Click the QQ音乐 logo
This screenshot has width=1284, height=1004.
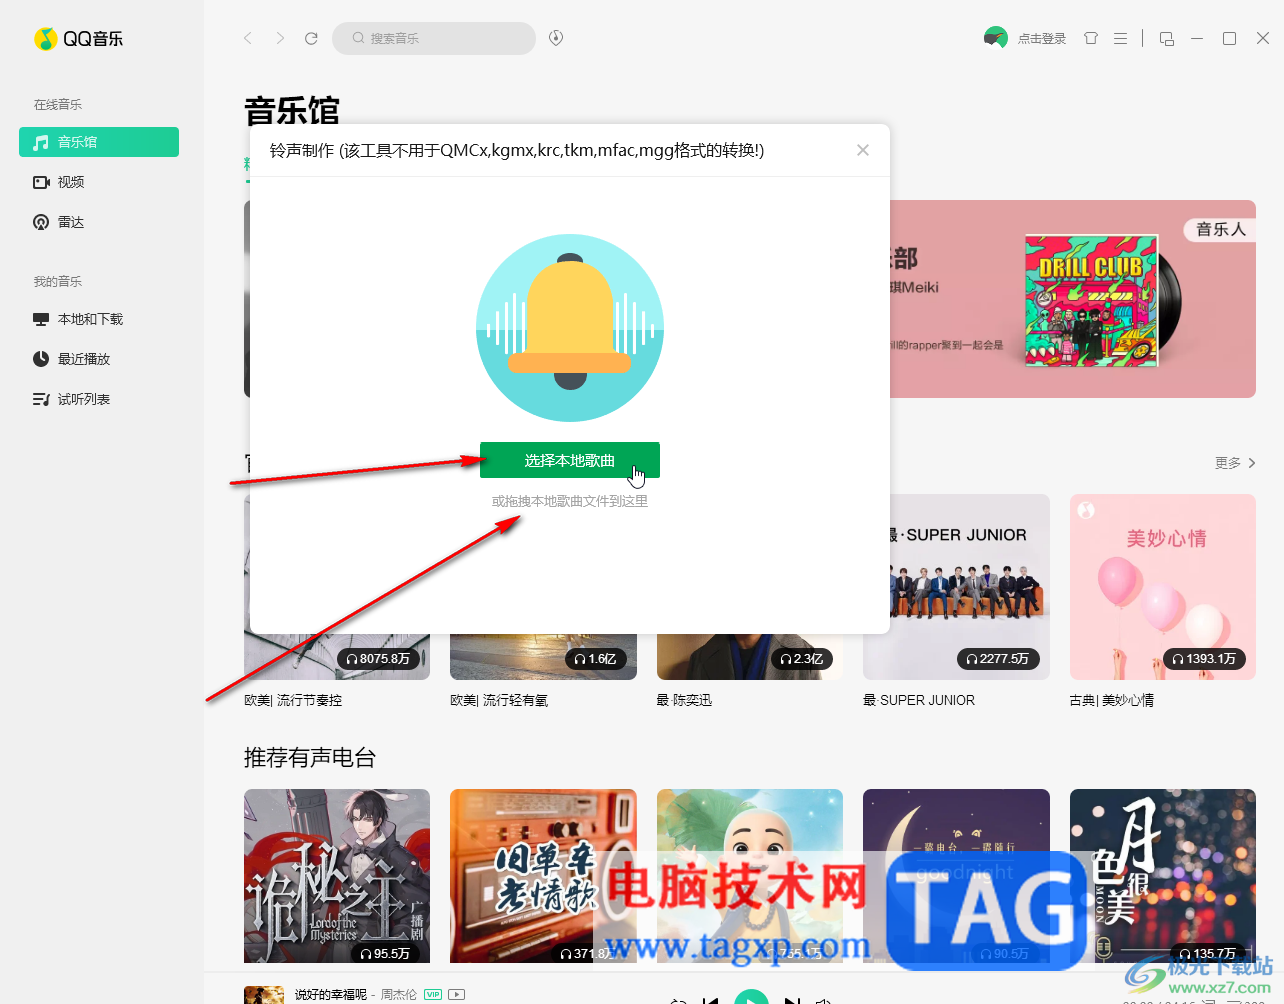(78, 39)
